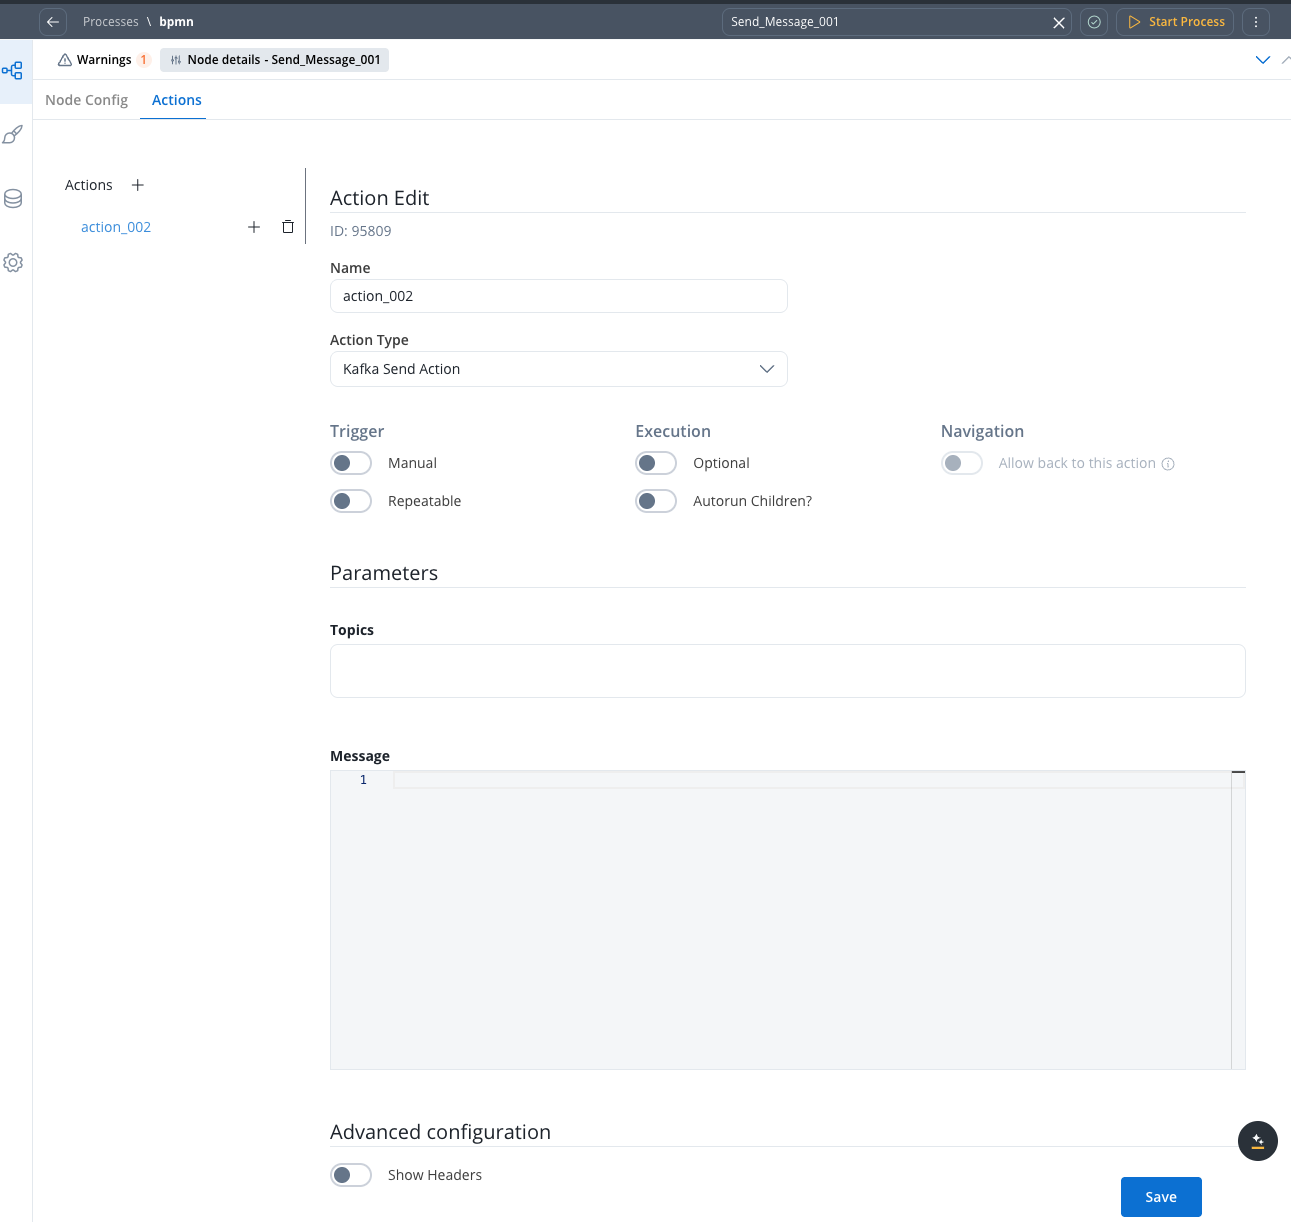1291x1222 pixels.
Task: Open the brush styling sidebar icon
Action: 13,135
